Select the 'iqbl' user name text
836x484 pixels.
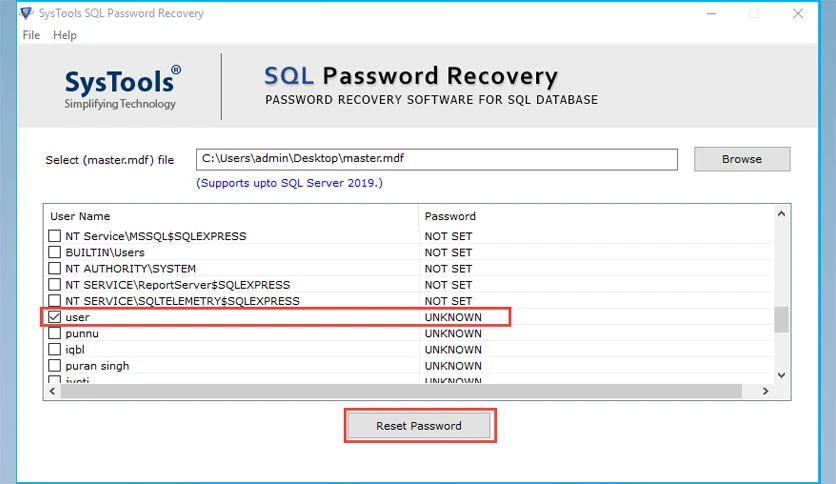(75, 350)
